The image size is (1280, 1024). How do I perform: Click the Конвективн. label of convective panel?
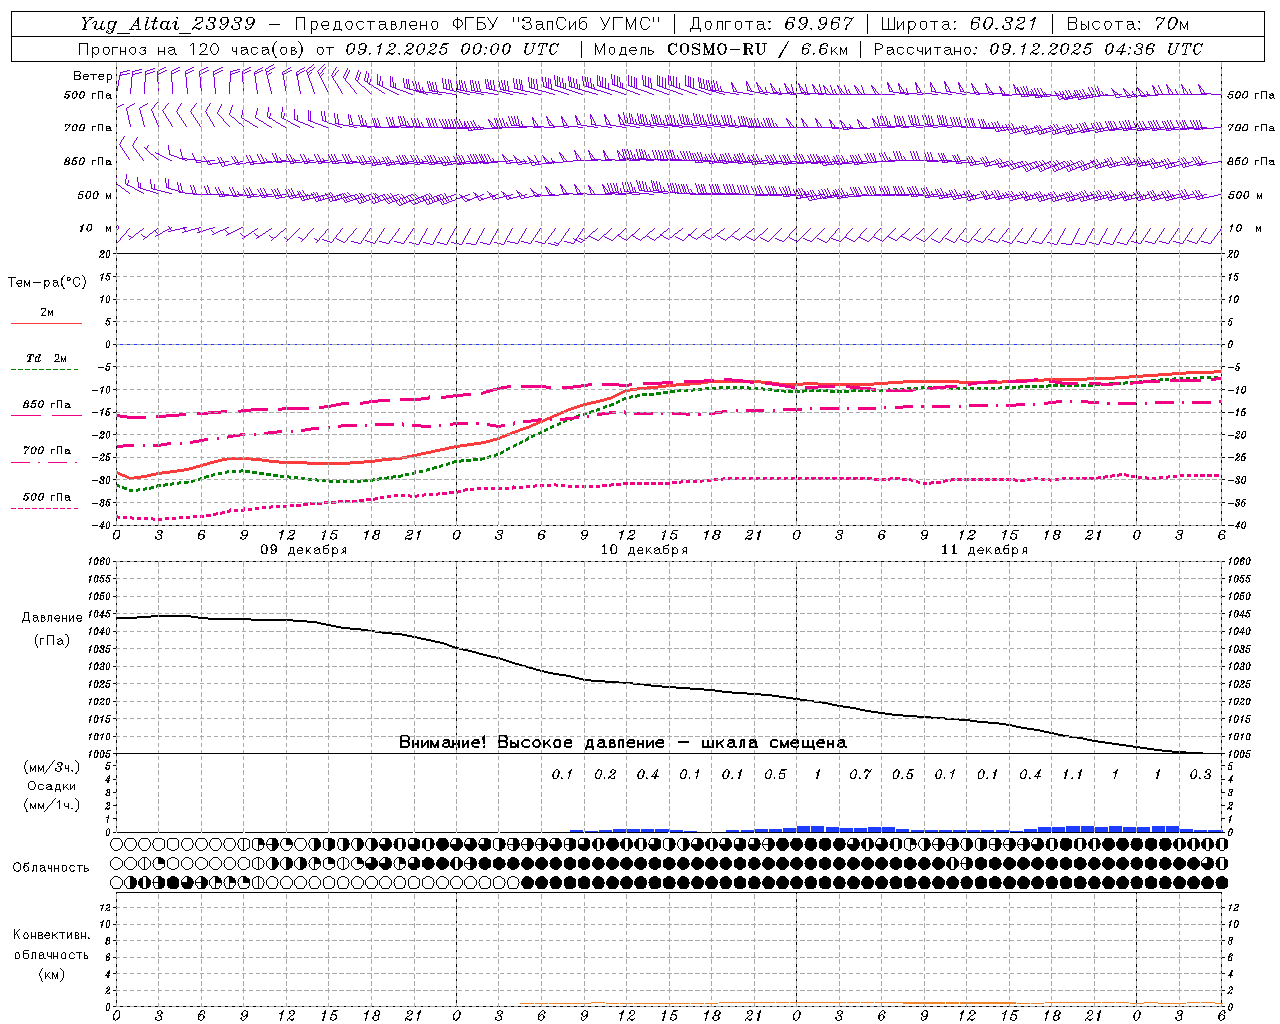[x=52, y=935]
